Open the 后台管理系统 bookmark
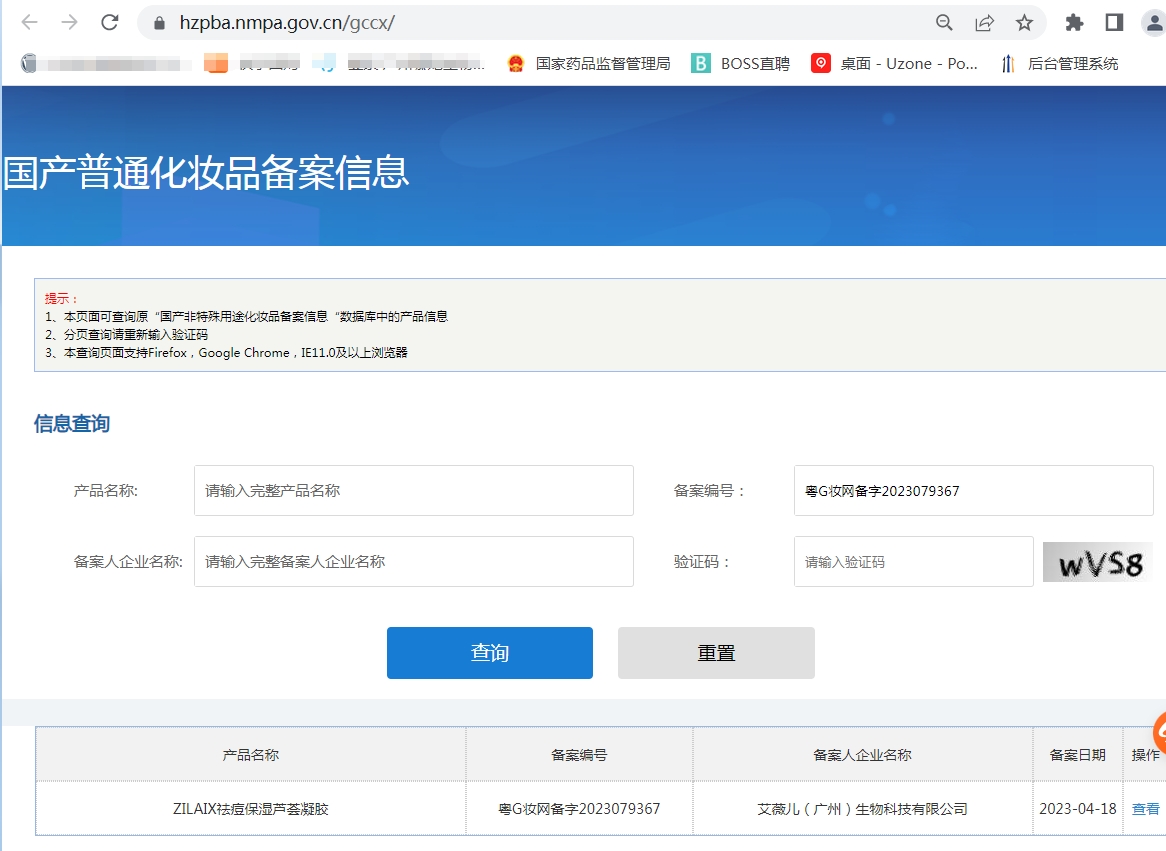Image resolution: width=1166 pixels, height=851 pixels. [1059, 63]
